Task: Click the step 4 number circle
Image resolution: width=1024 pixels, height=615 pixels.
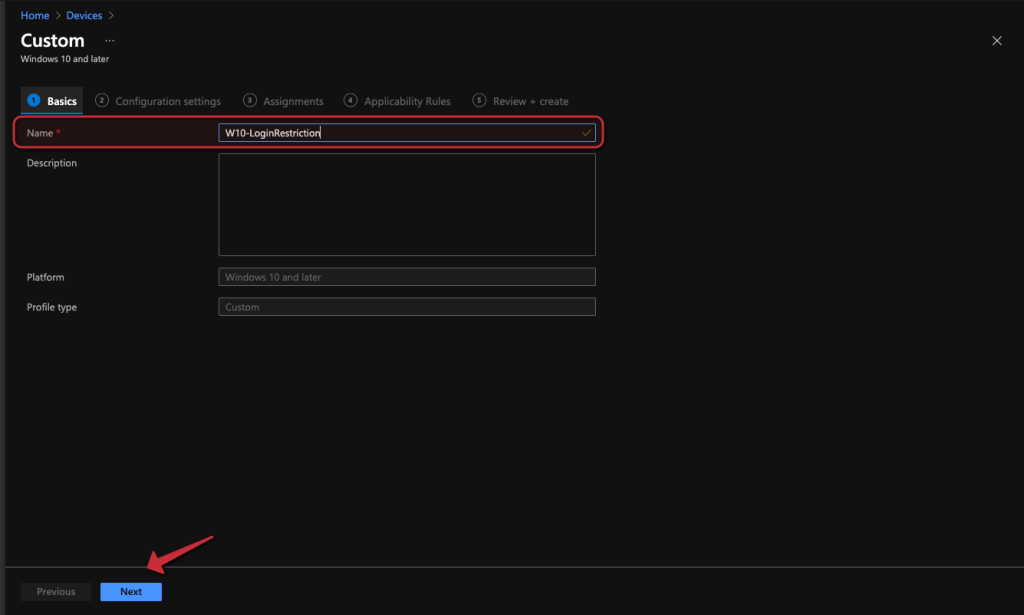Action: pos(350,100)
